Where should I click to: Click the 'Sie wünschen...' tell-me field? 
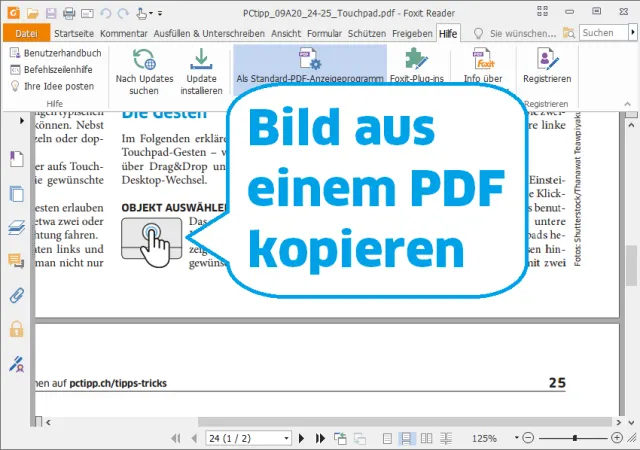[x=522, y=33]
